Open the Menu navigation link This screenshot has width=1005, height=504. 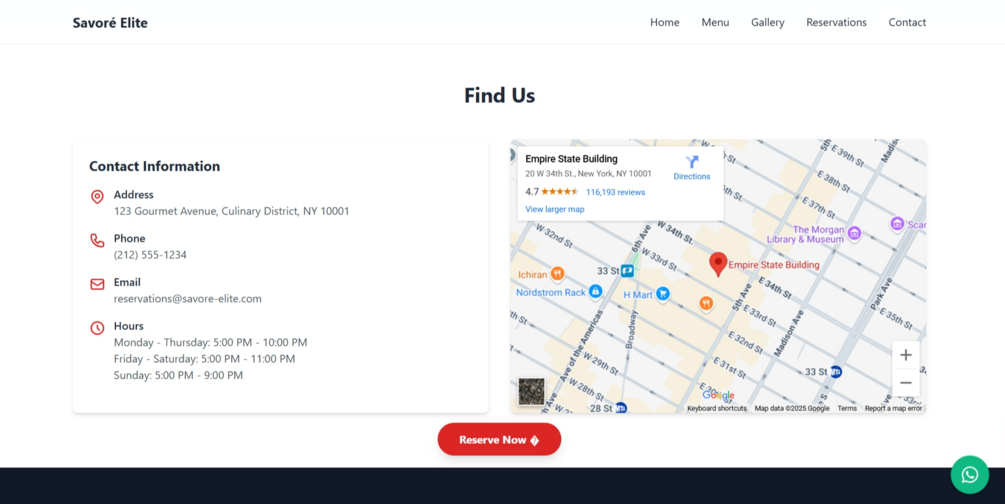(x=715, y=22)
